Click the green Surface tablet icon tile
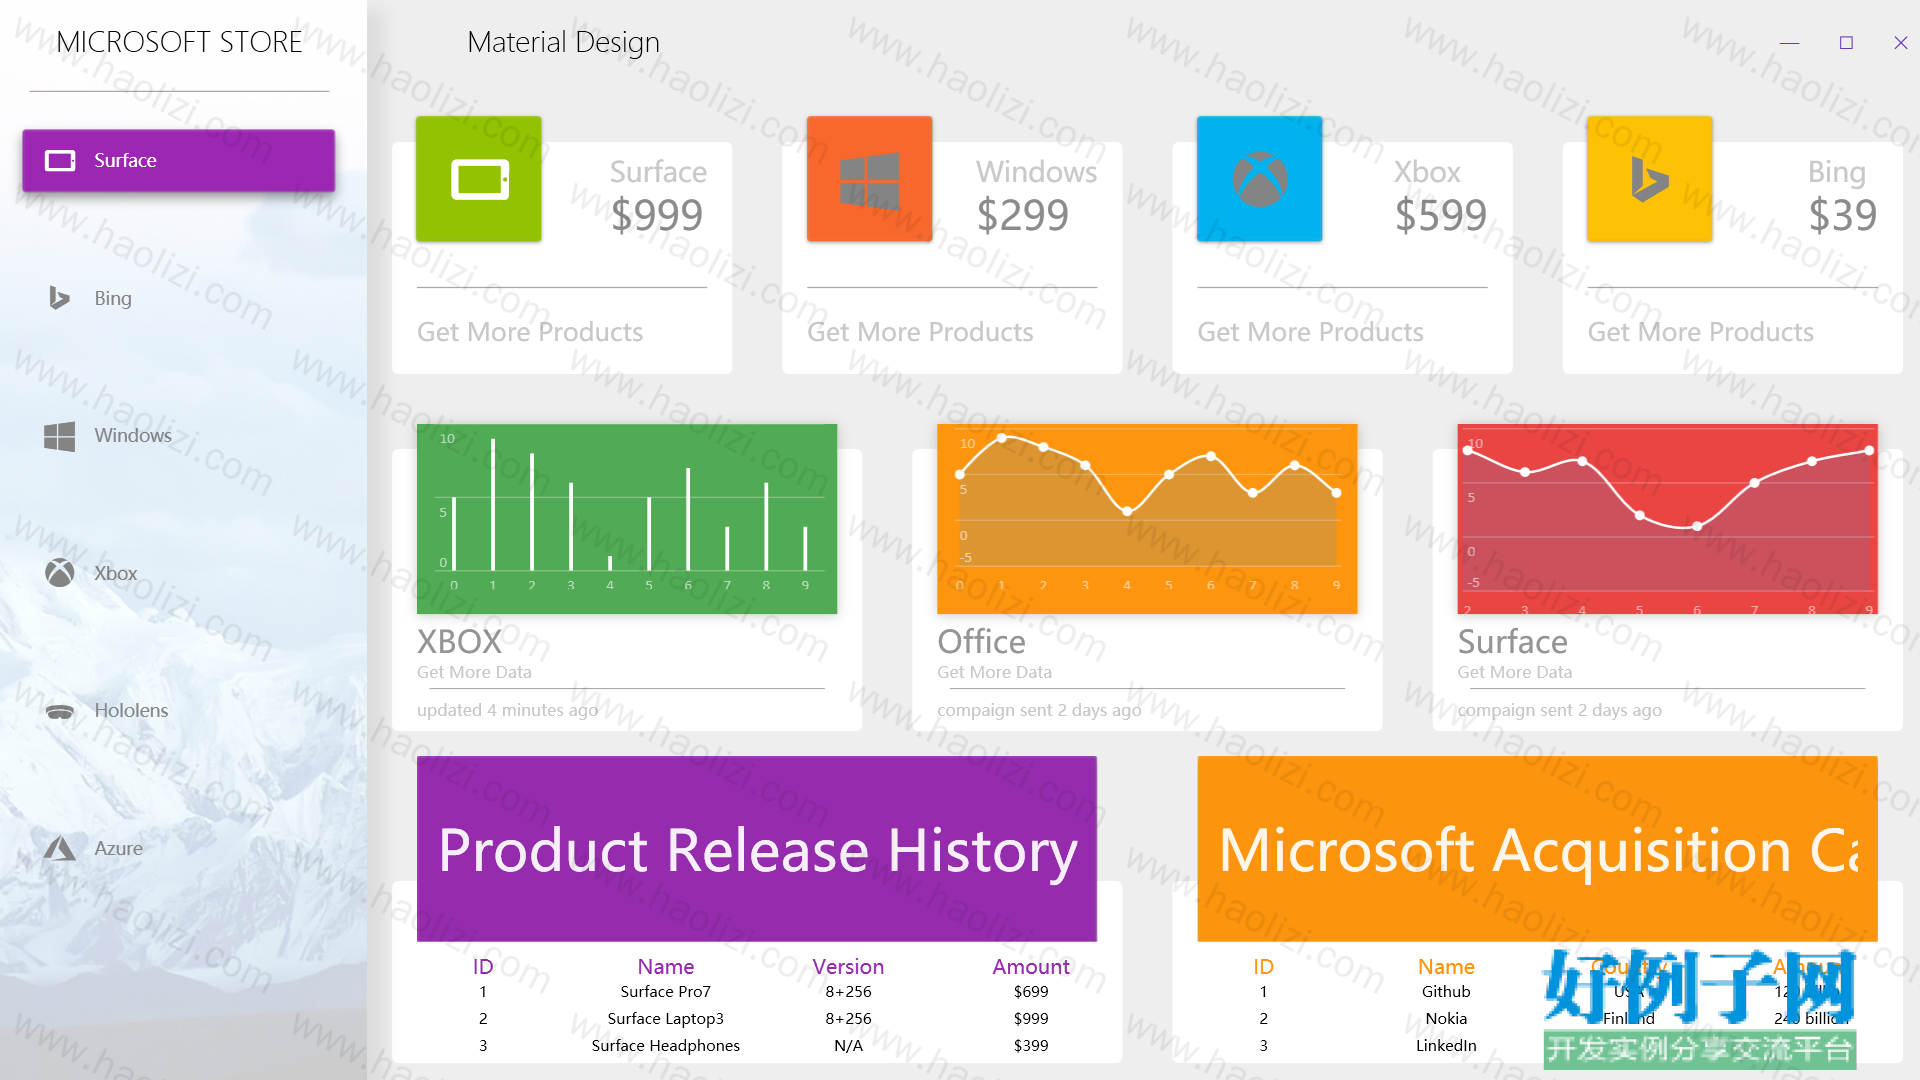 tap(479, 179)
